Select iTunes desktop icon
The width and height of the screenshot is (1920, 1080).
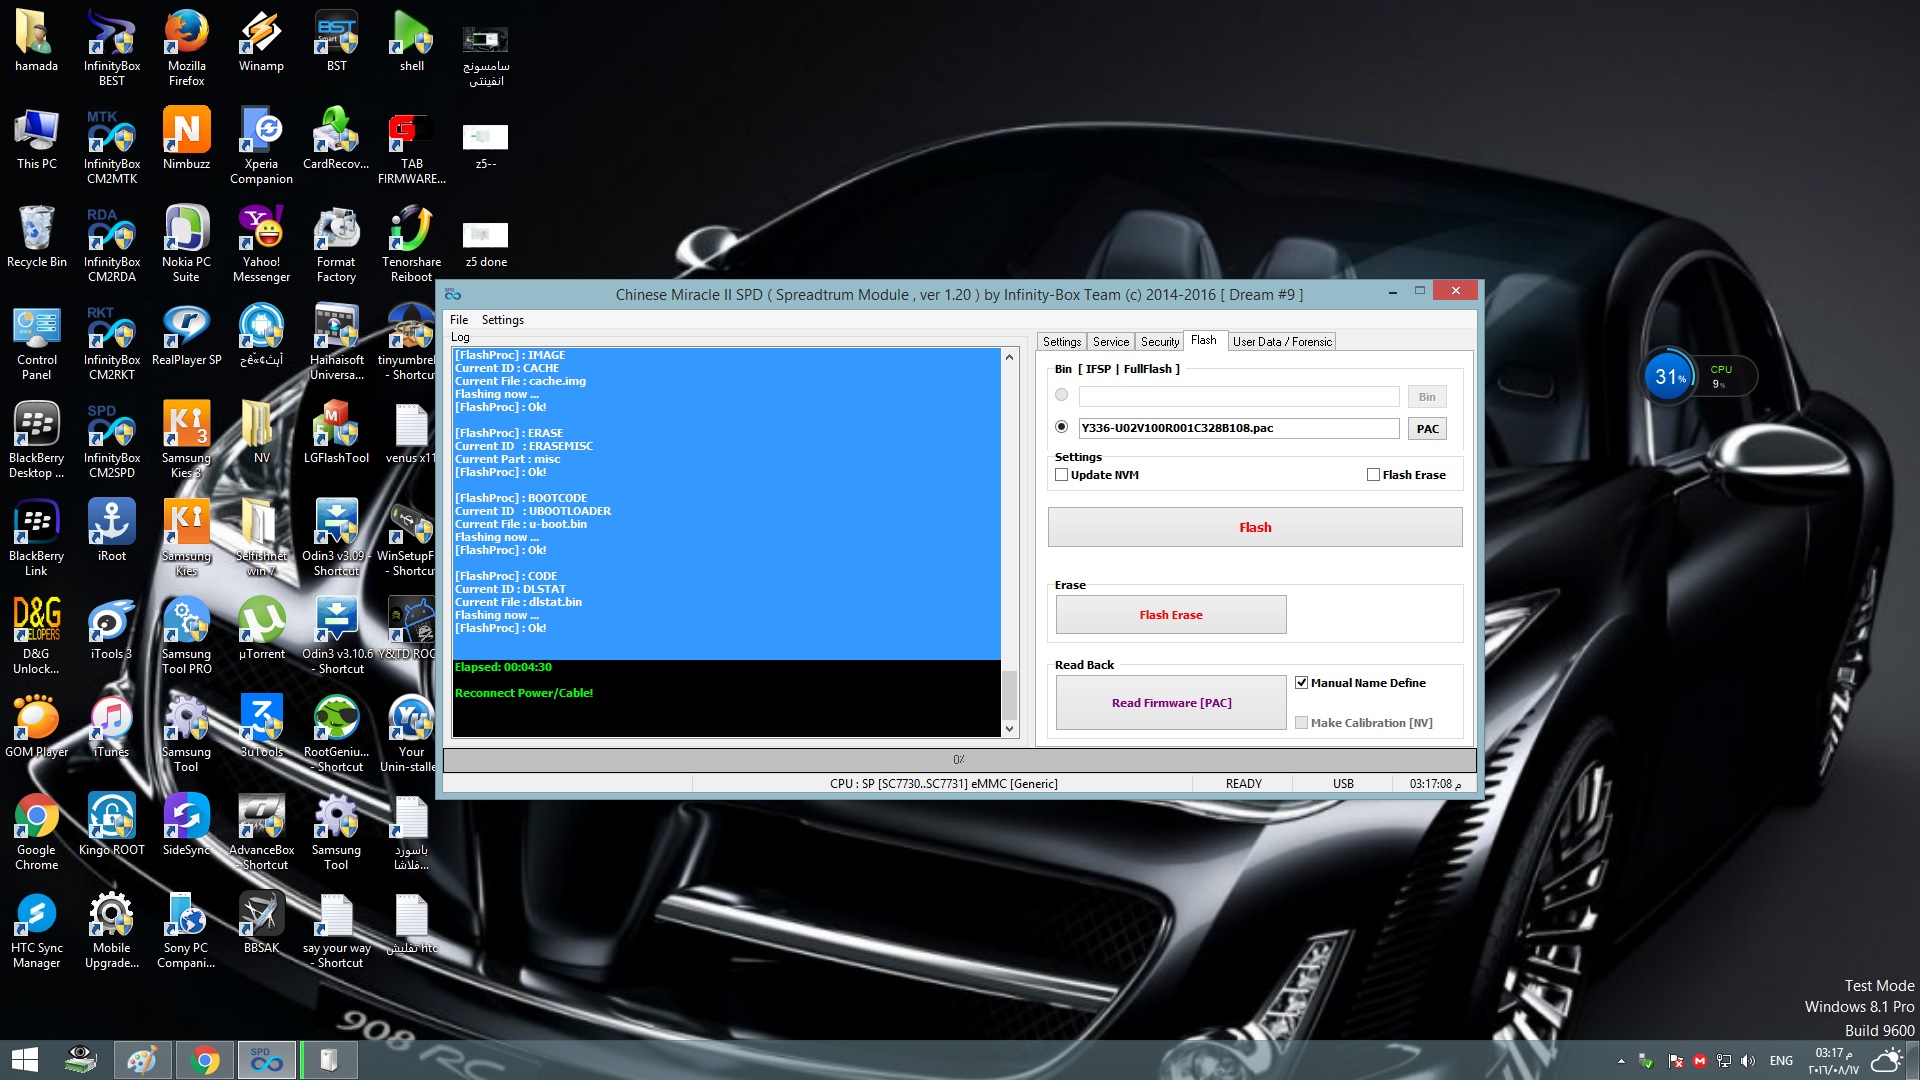[x=112, y=726]
